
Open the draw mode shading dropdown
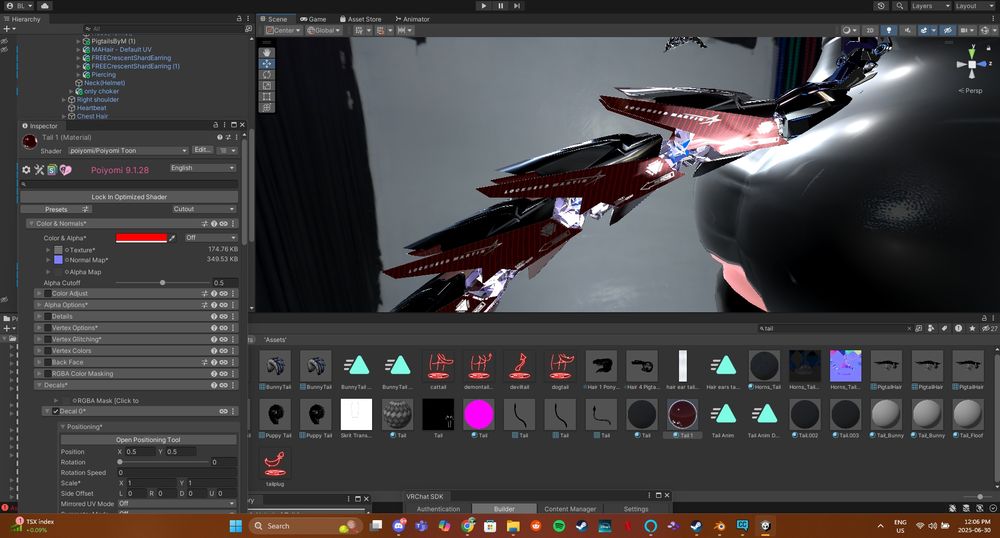click(849, 30)
